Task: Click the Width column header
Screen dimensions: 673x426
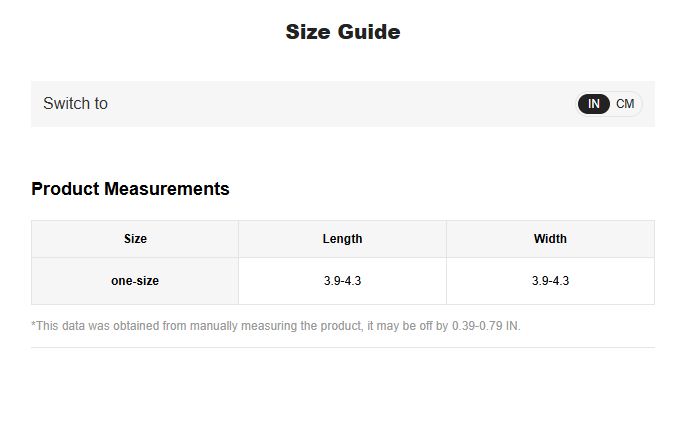Action: 550,239
